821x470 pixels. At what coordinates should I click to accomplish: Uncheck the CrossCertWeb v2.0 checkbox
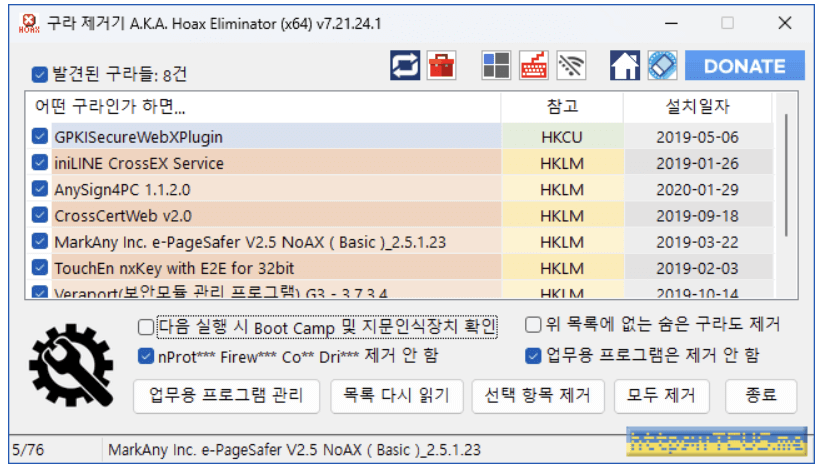coord(39,215)
